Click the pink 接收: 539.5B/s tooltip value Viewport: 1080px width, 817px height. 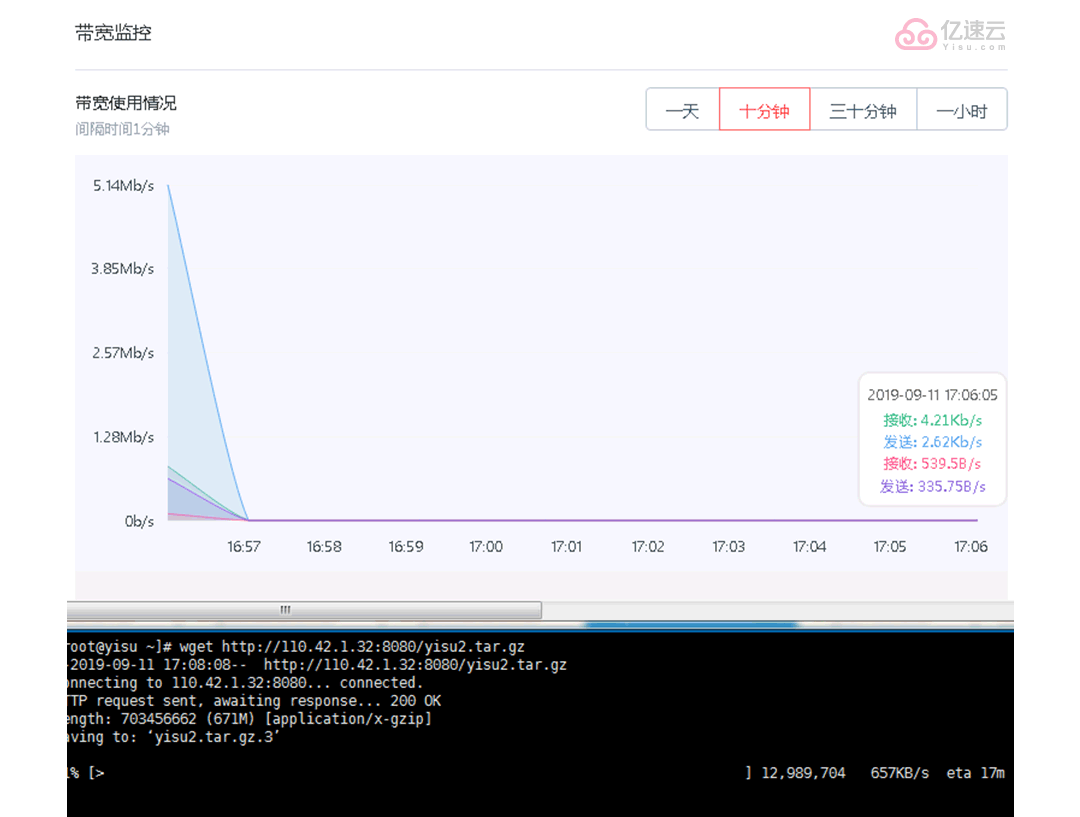point(933,464)
